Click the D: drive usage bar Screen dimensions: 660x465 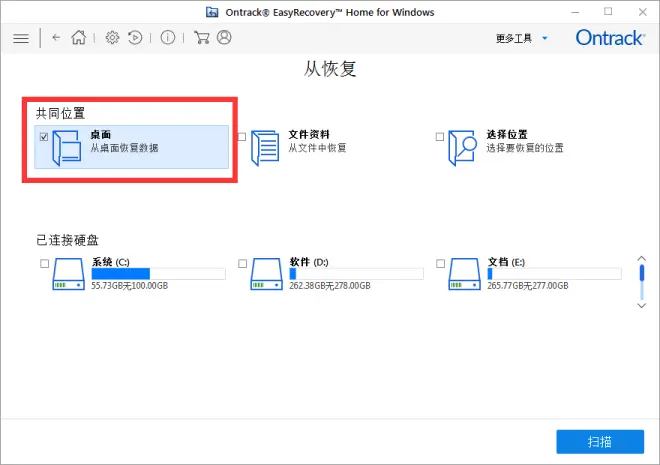[357, 274]
